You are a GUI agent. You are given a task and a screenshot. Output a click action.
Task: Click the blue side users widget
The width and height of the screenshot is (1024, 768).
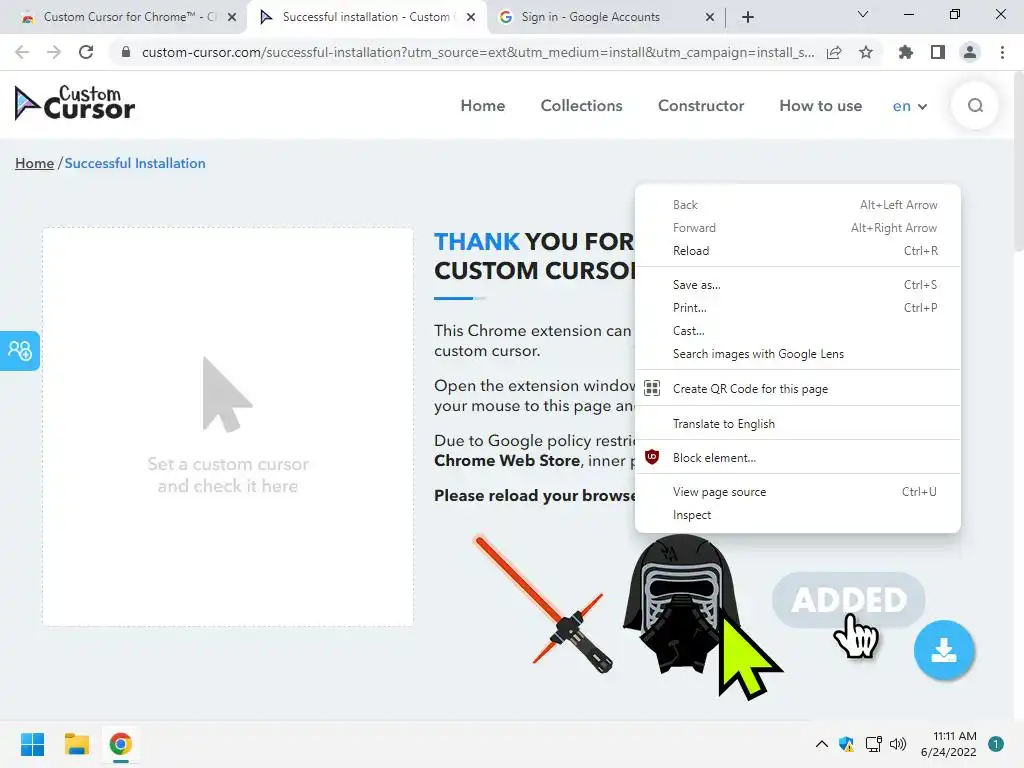click(20, 351)
